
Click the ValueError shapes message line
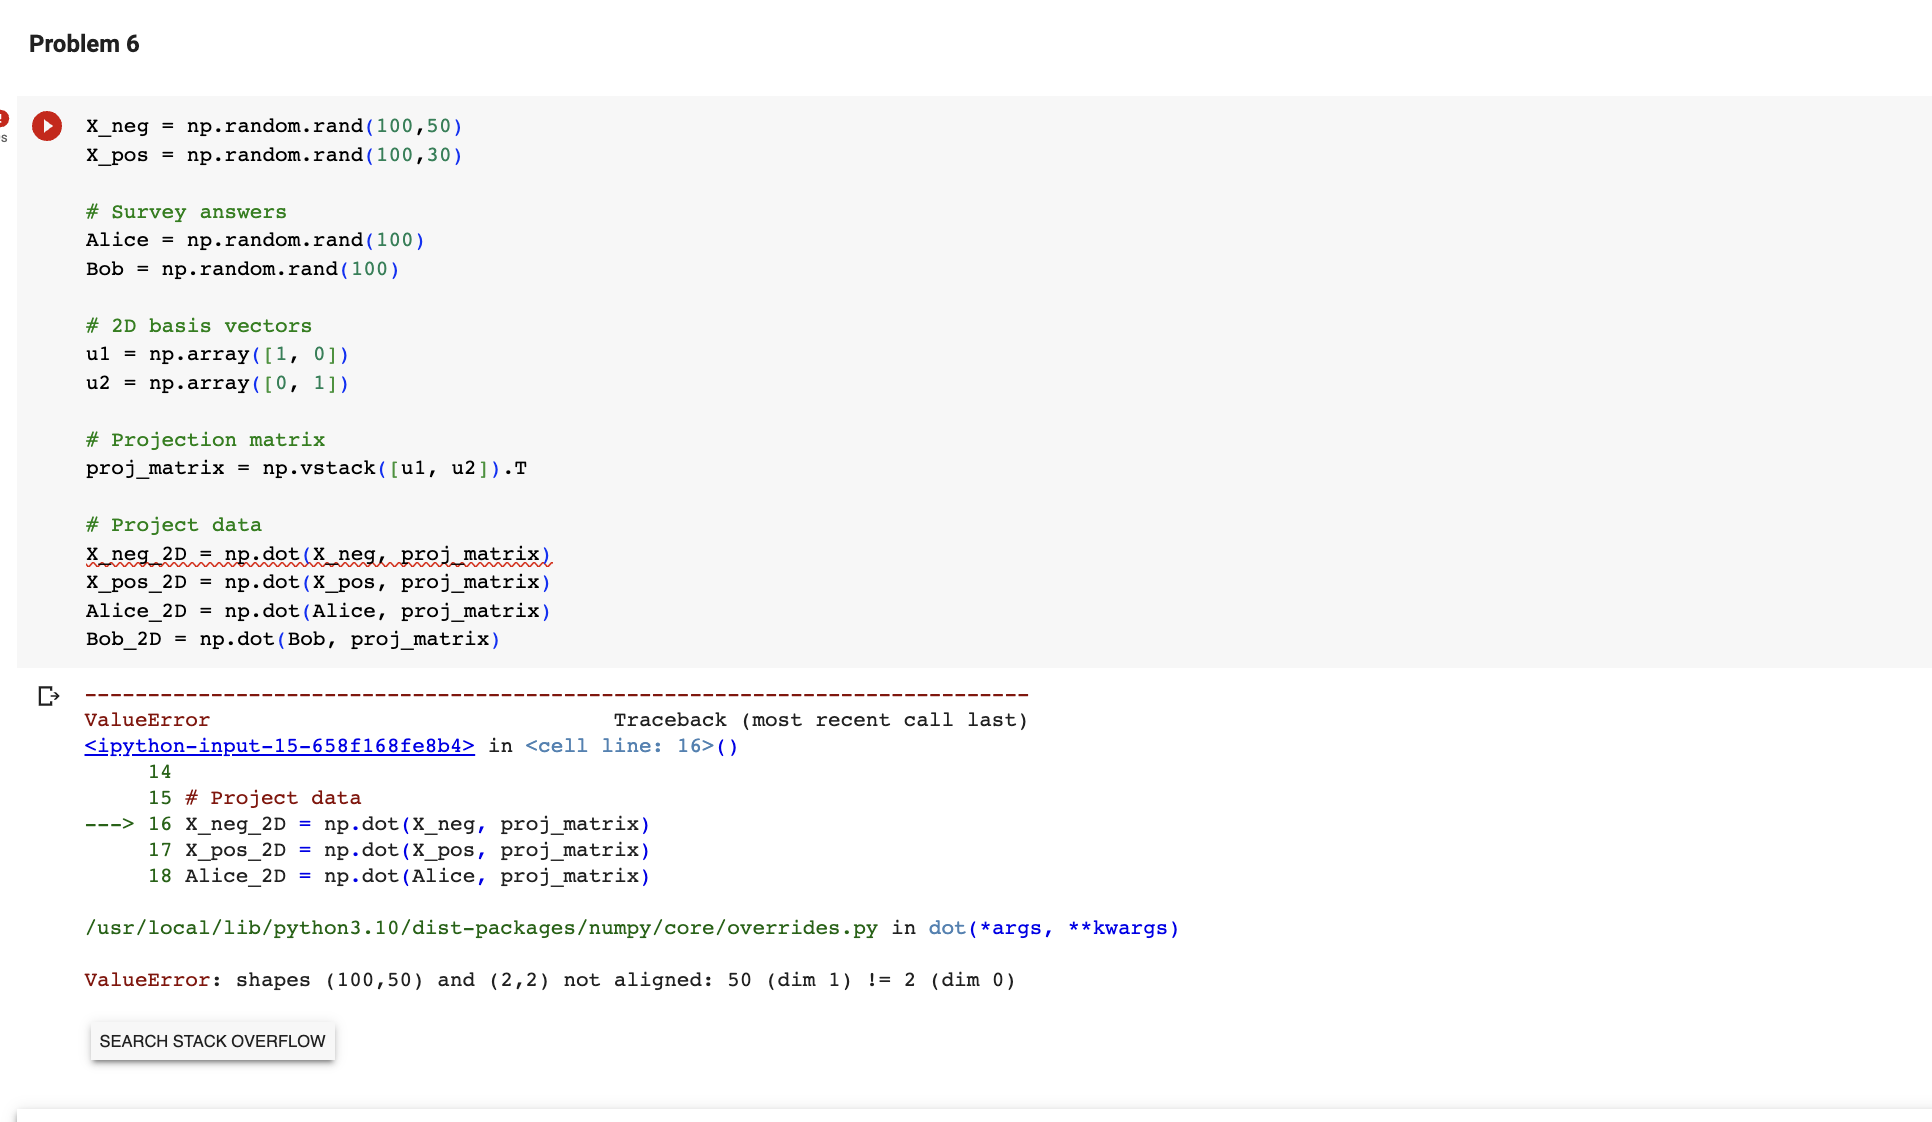(550, 980)
